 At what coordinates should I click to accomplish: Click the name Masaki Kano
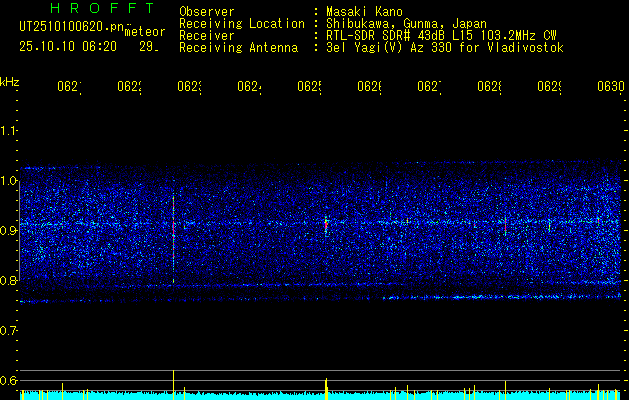(364, 11)
